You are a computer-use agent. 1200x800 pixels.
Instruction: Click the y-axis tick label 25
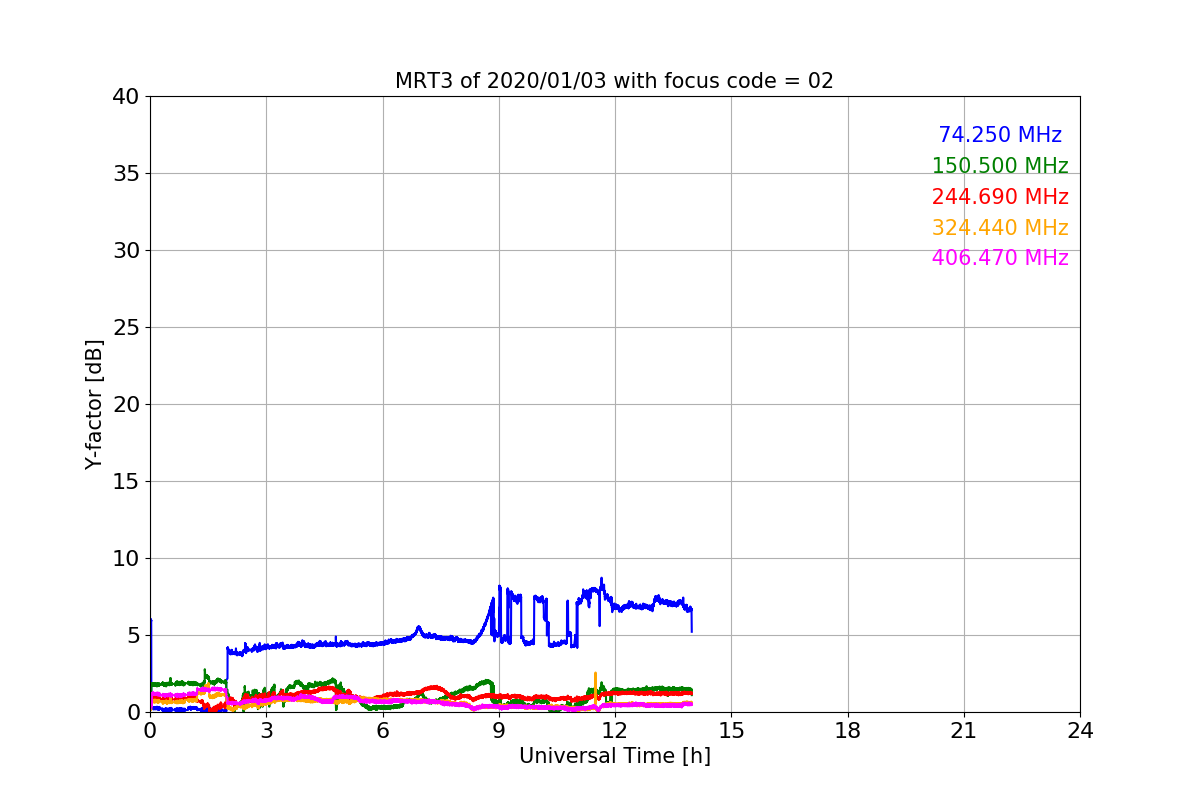126,328
